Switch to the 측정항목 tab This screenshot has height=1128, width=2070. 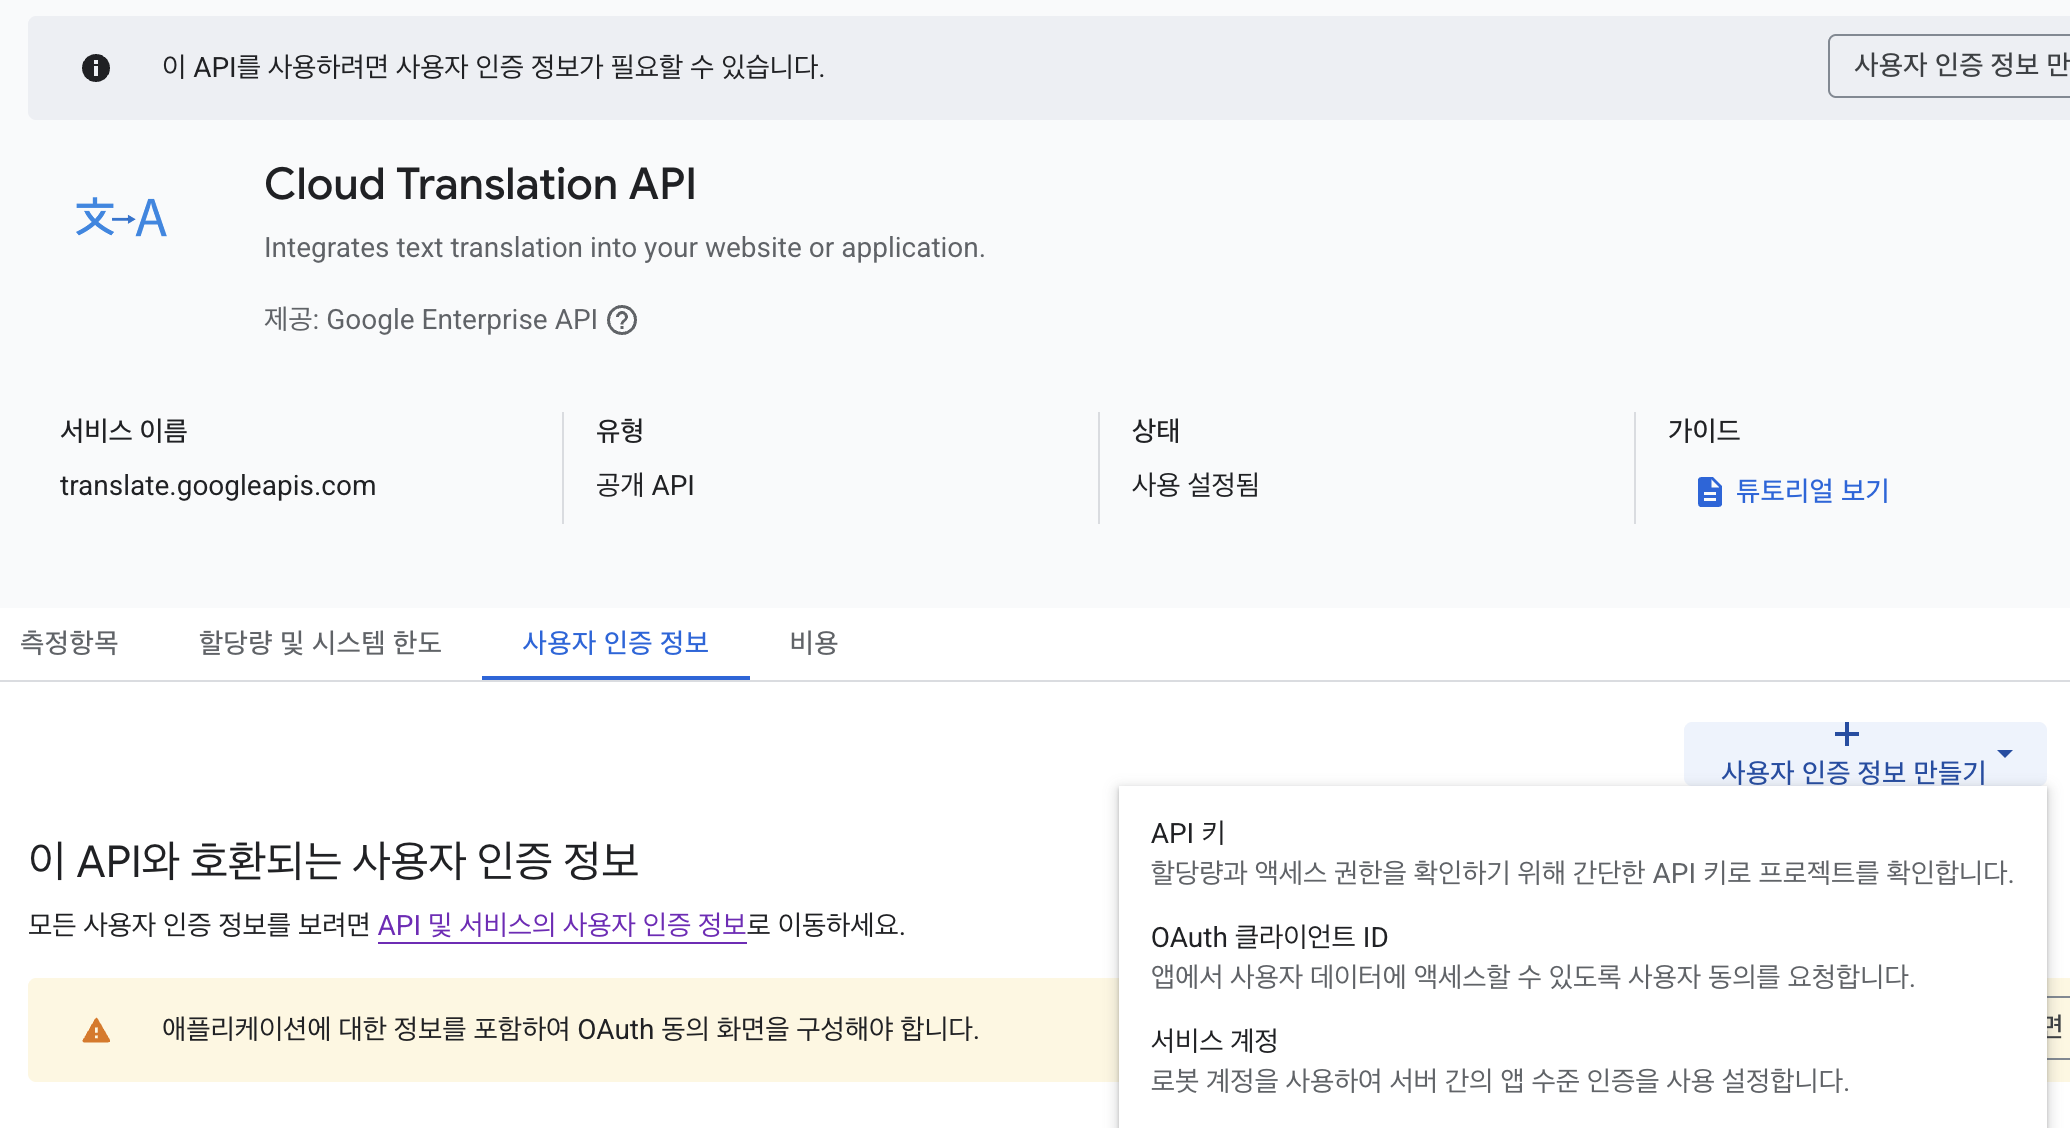[69, 642]
